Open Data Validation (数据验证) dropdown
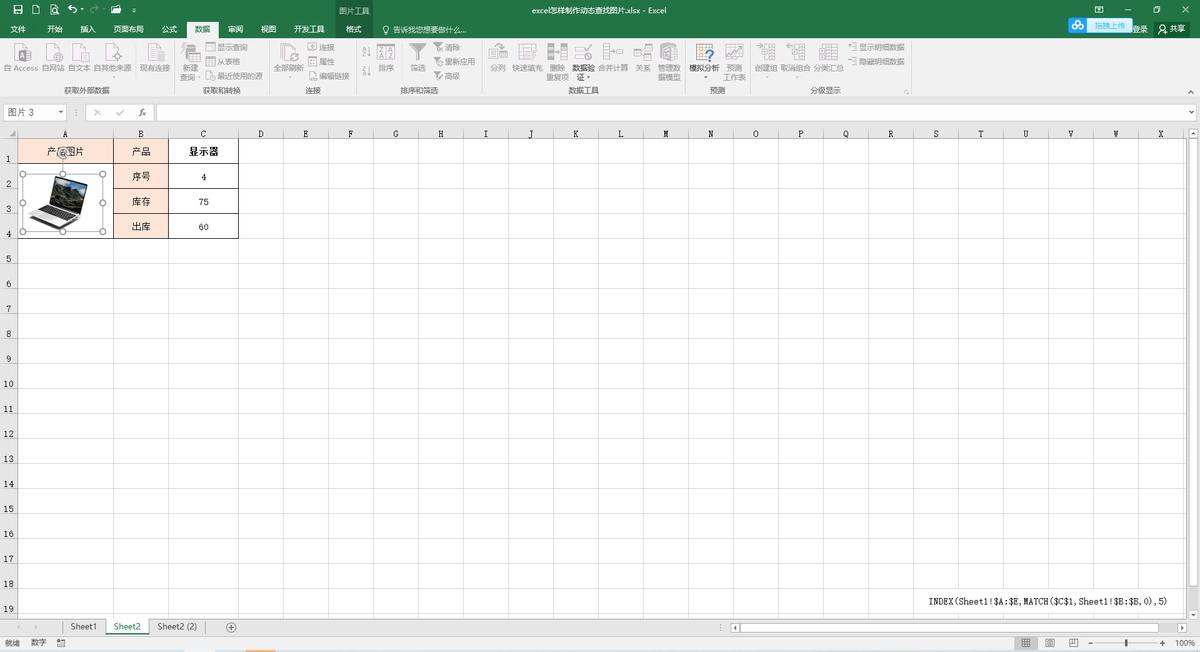The width and height of the screenshot is (1200, 652). [x=583, y=61]
